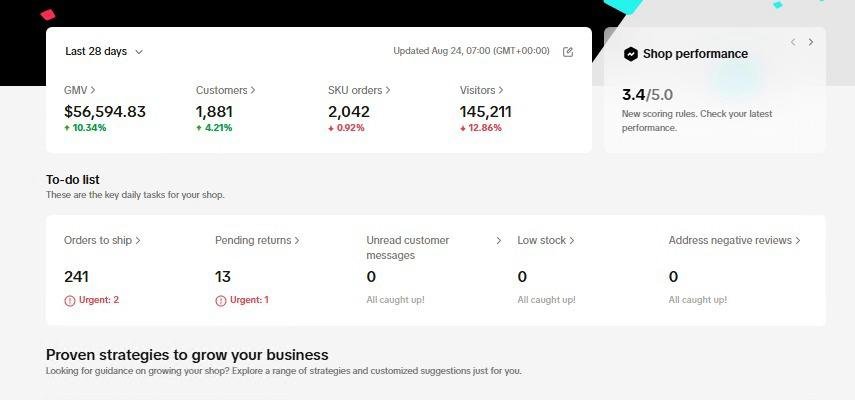This screenshot has width=855, height=400.
Task: Go to previous Shop performance card arrow
Action: (x=793, y=42)
